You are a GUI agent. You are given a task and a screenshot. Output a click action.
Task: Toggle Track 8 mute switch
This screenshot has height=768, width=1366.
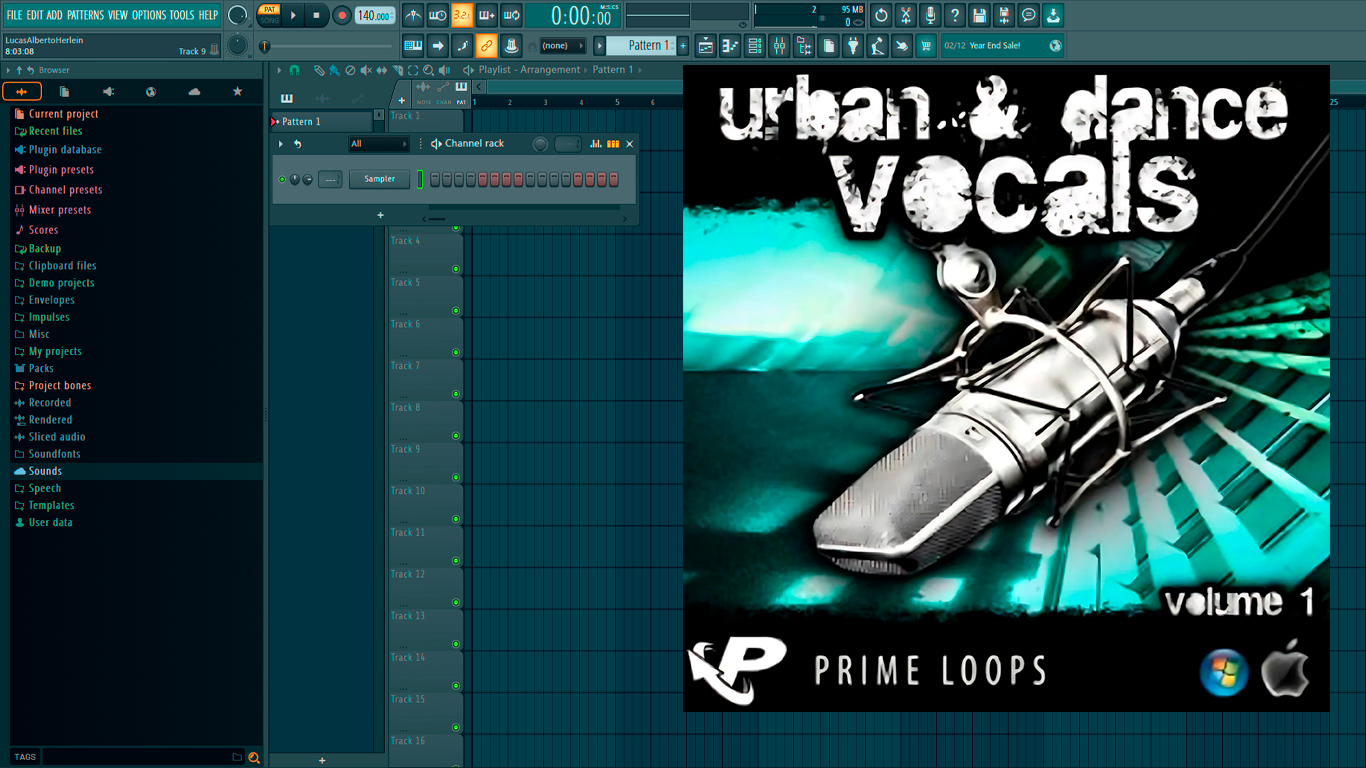pos(456,436)
